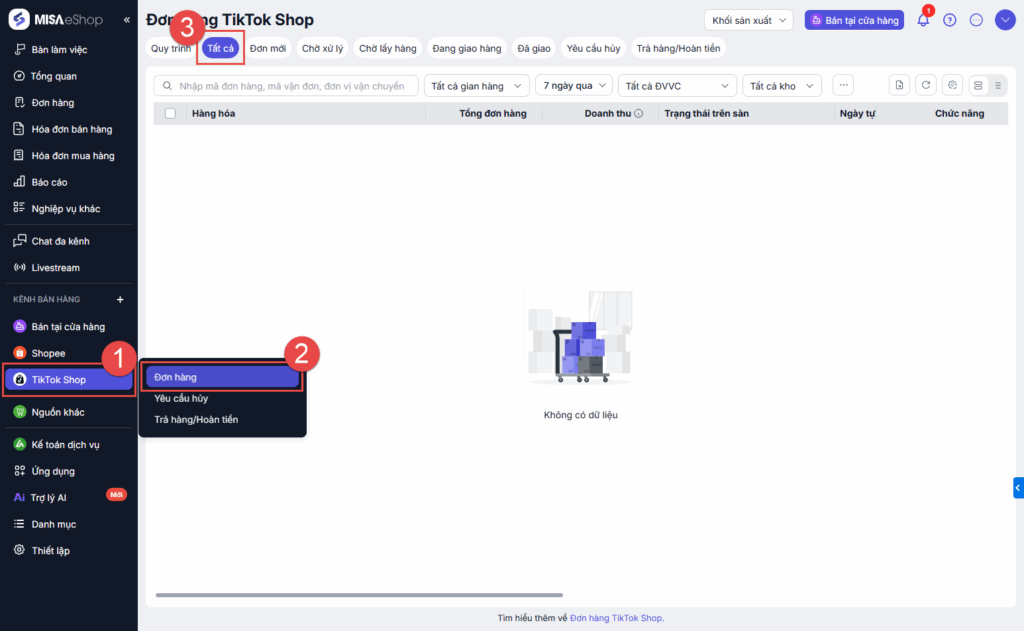Switch to compact list view icon

tap(997, 86)
